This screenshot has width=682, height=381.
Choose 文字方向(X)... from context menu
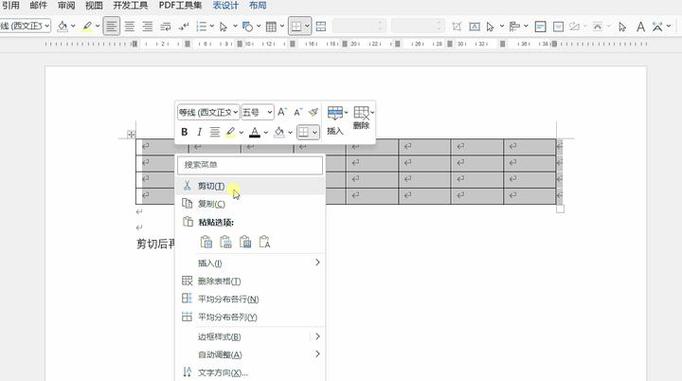tap(250, 373)
